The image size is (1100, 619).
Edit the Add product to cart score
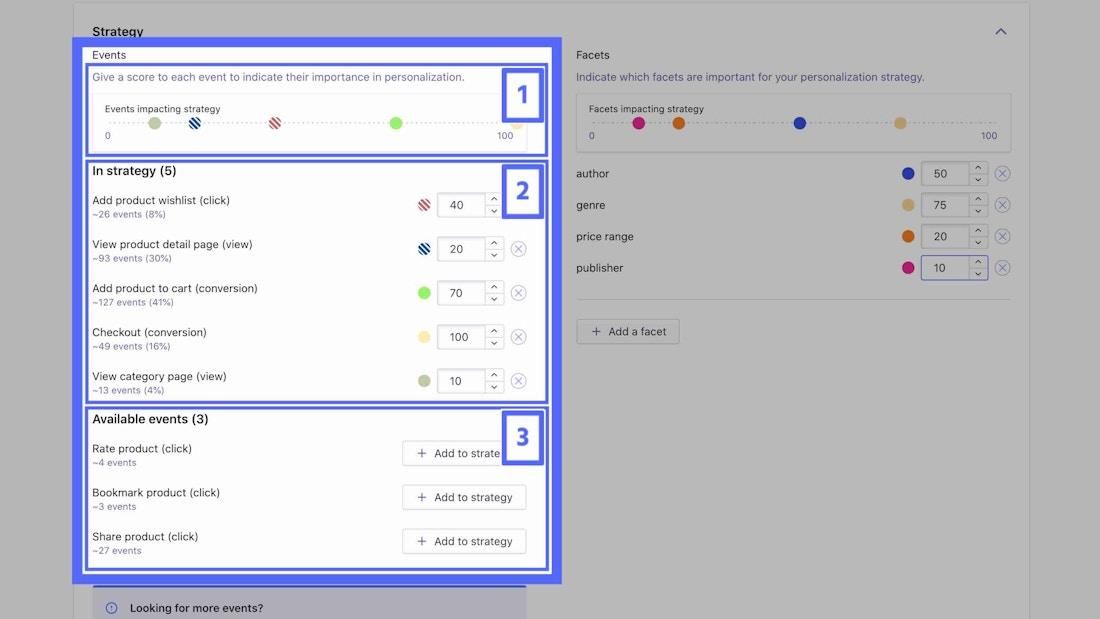click(x=460, y=293)
